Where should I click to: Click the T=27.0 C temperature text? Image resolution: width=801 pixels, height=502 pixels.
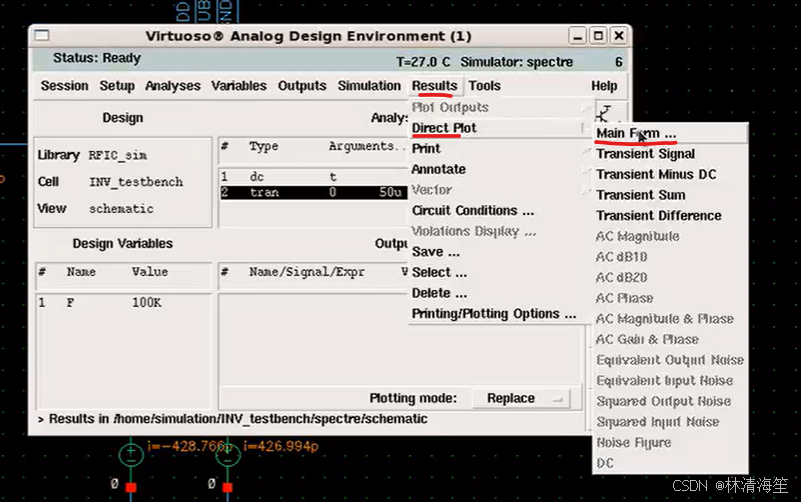pyautogui.click(x=423, y=62)
